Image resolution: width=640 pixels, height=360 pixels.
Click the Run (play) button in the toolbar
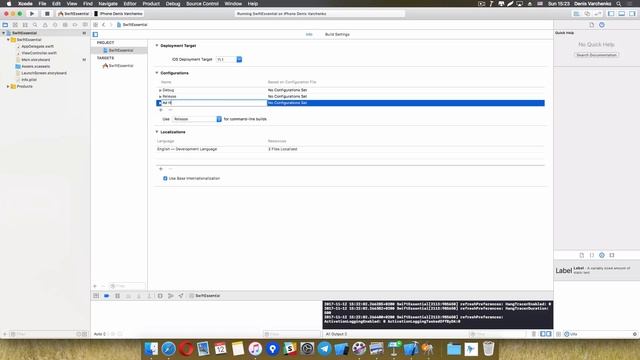coord(32,13)
